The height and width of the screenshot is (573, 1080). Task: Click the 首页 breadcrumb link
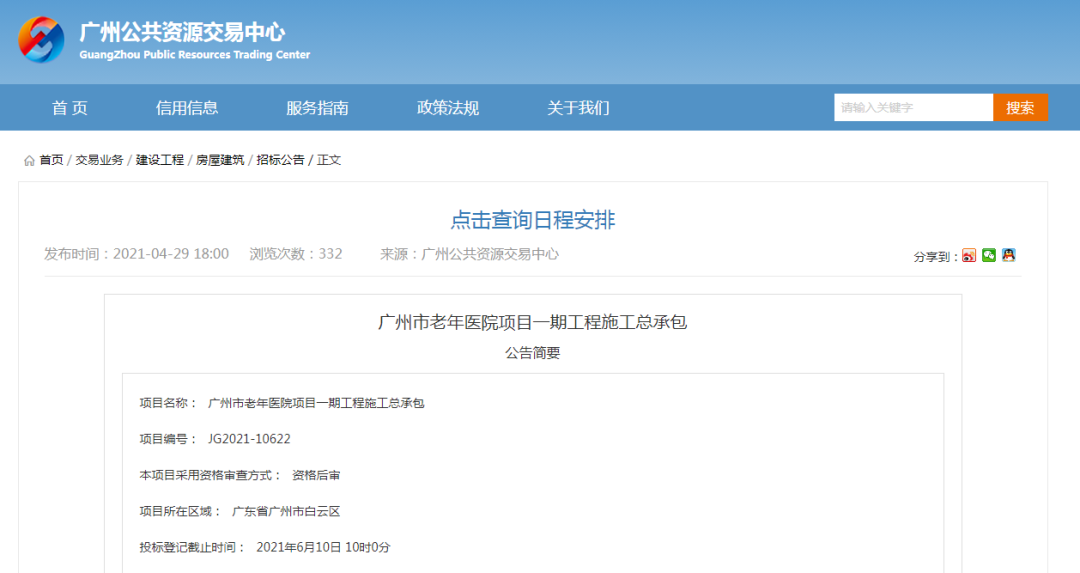tap(51, 160)
